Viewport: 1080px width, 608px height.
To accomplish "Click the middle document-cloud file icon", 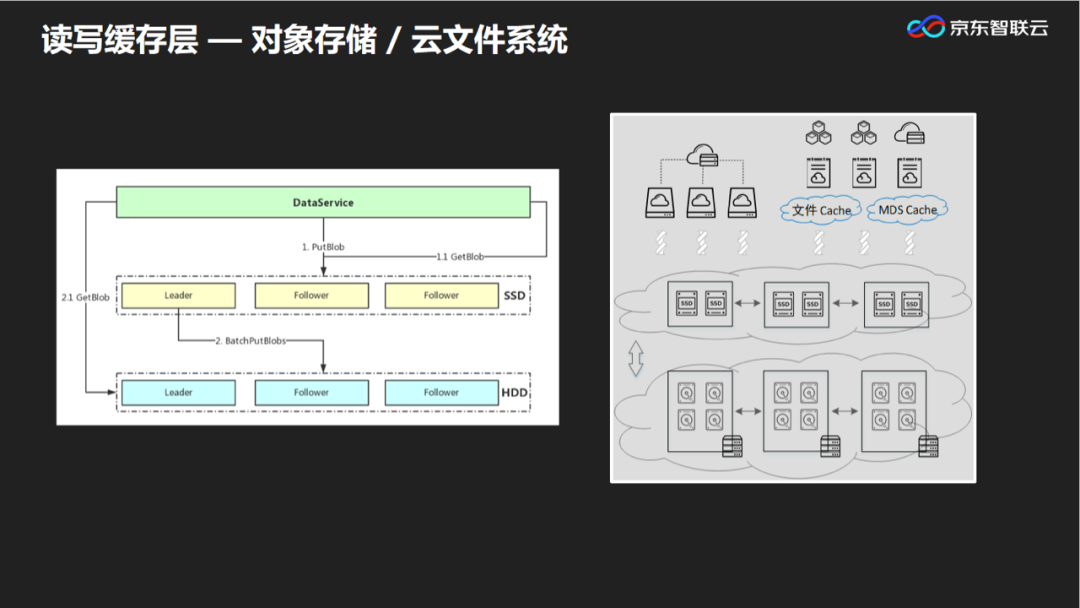I will 864,173.
